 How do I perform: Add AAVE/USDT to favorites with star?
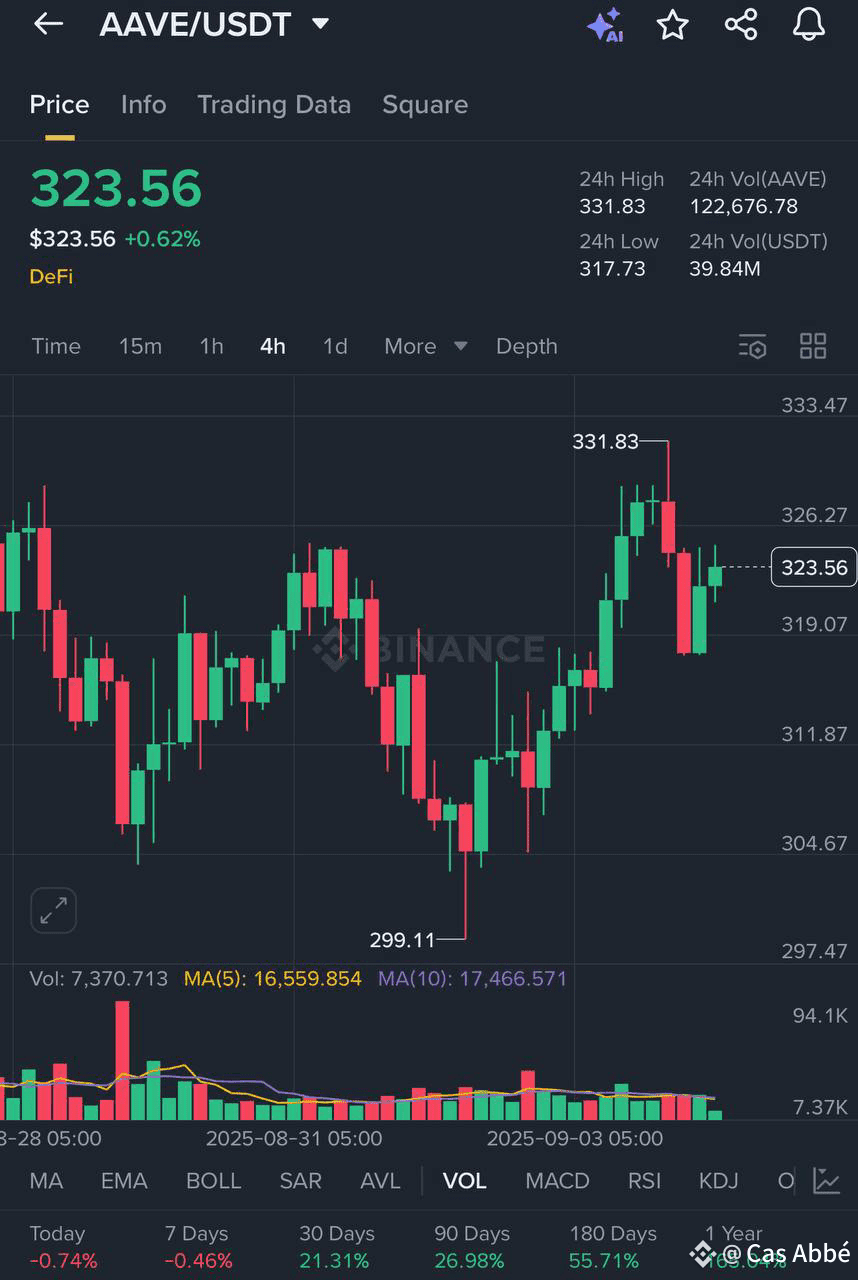(673, 25)
